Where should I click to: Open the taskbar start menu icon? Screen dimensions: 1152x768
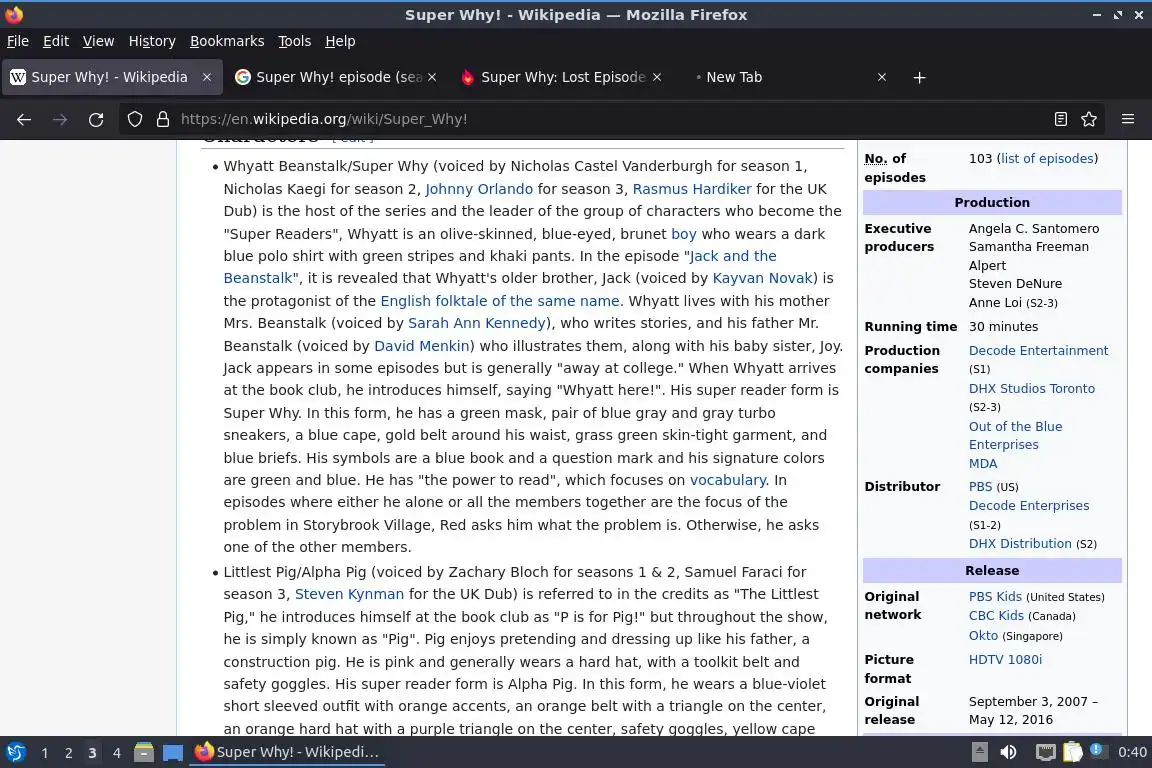[15, 753]
